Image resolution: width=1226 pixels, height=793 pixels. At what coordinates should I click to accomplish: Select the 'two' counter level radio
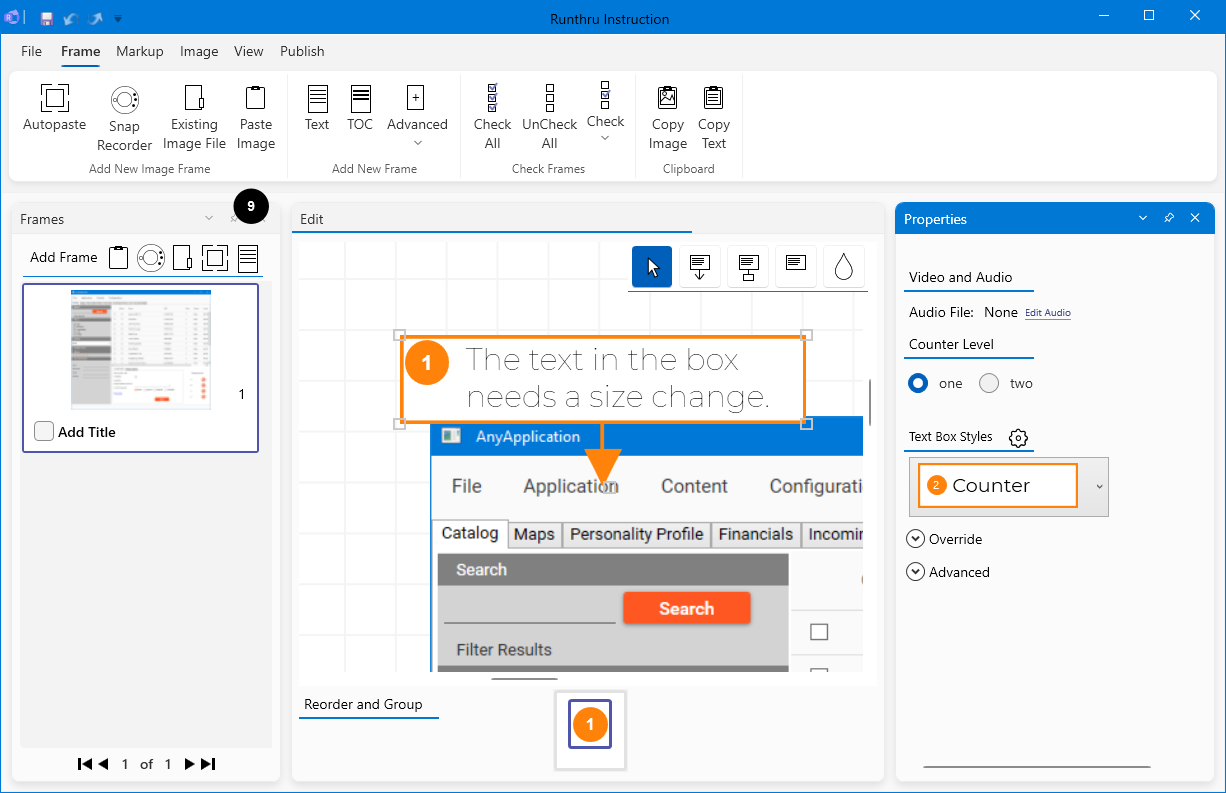(989, 383)
